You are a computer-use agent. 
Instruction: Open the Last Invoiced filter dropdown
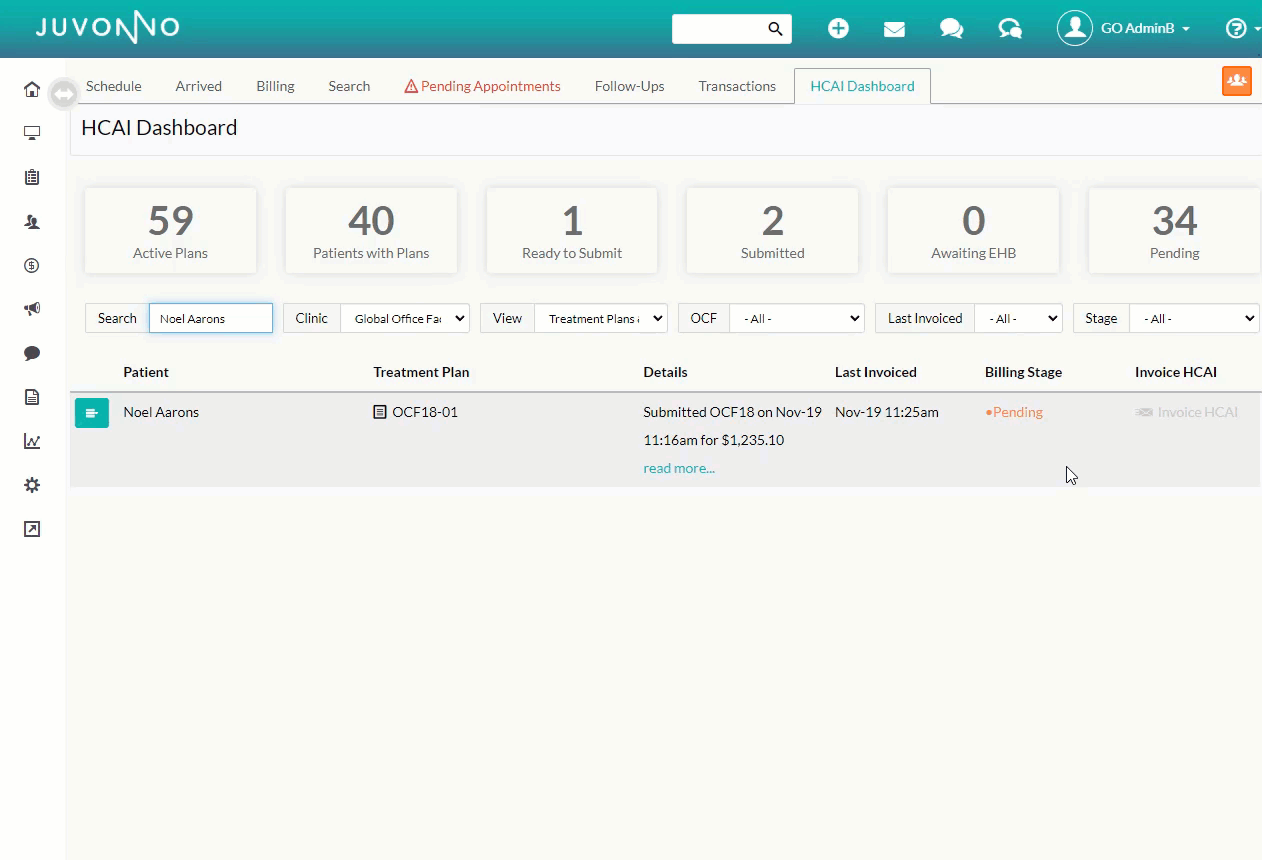1018,318
